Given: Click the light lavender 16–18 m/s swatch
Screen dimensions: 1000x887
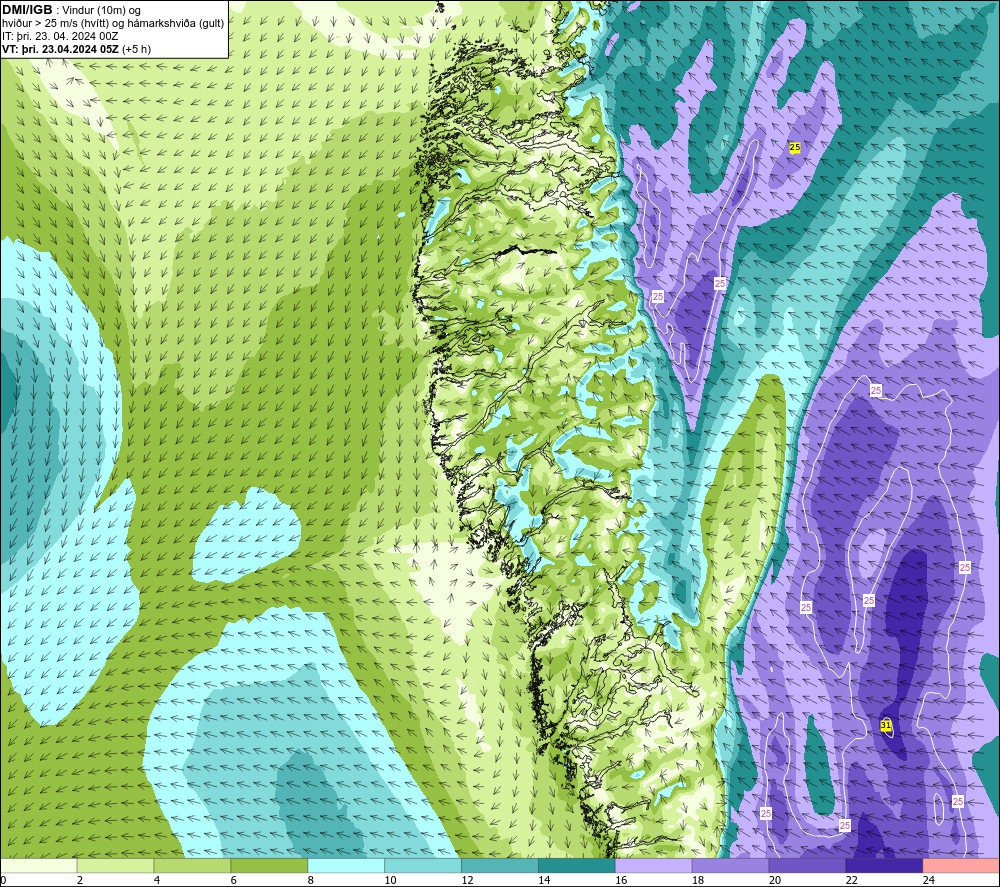Looking at the screenshot, I should click(x=654, y=865).
